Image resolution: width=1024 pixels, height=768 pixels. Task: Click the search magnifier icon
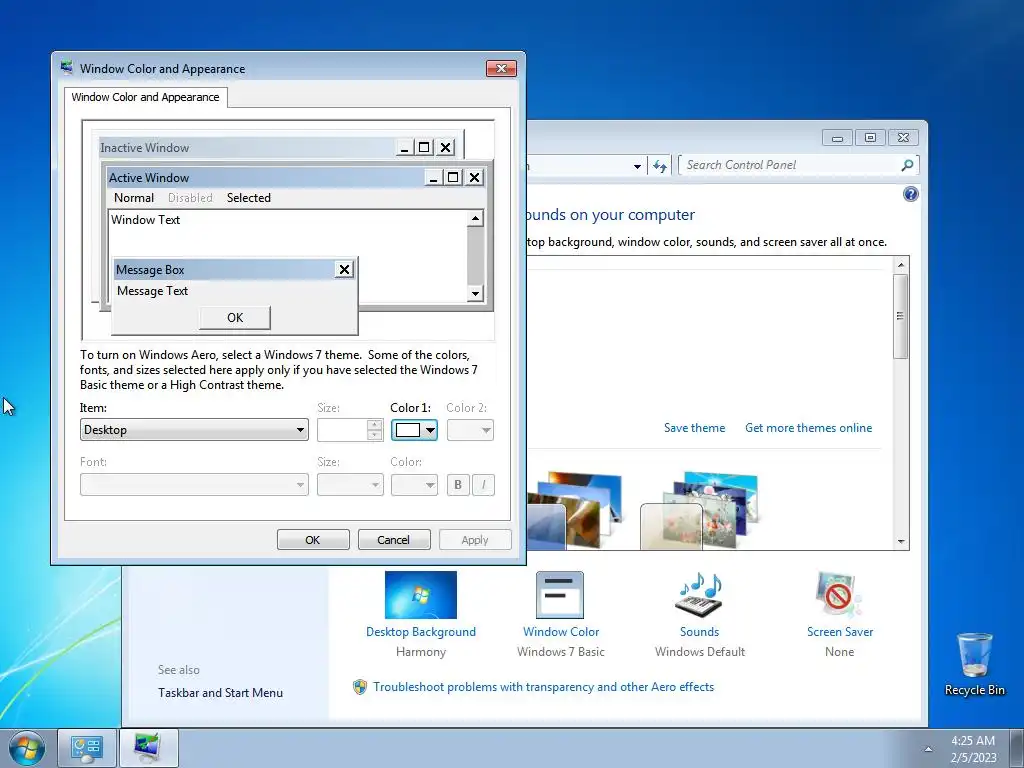907,165
